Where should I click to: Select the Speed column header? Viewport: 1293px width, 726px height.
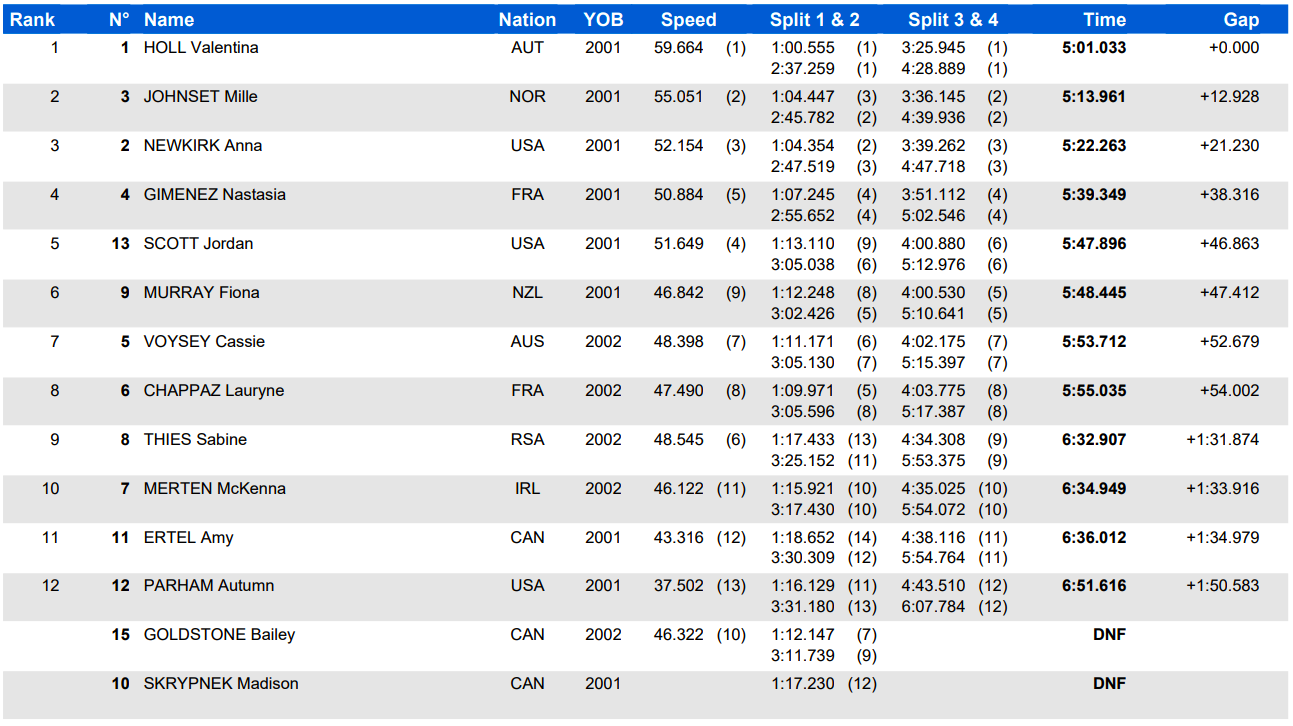point(688,20)
